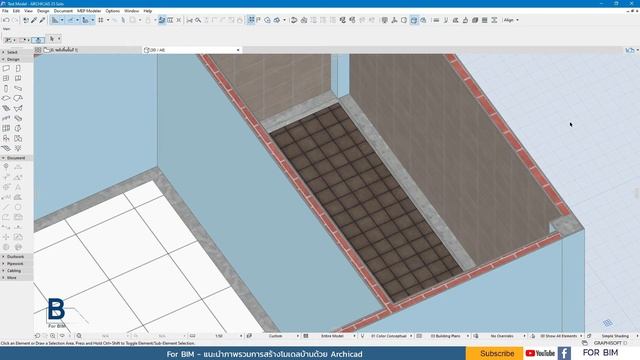Open the Snap Guides dropdown arrow

click(x=77, y=20)
